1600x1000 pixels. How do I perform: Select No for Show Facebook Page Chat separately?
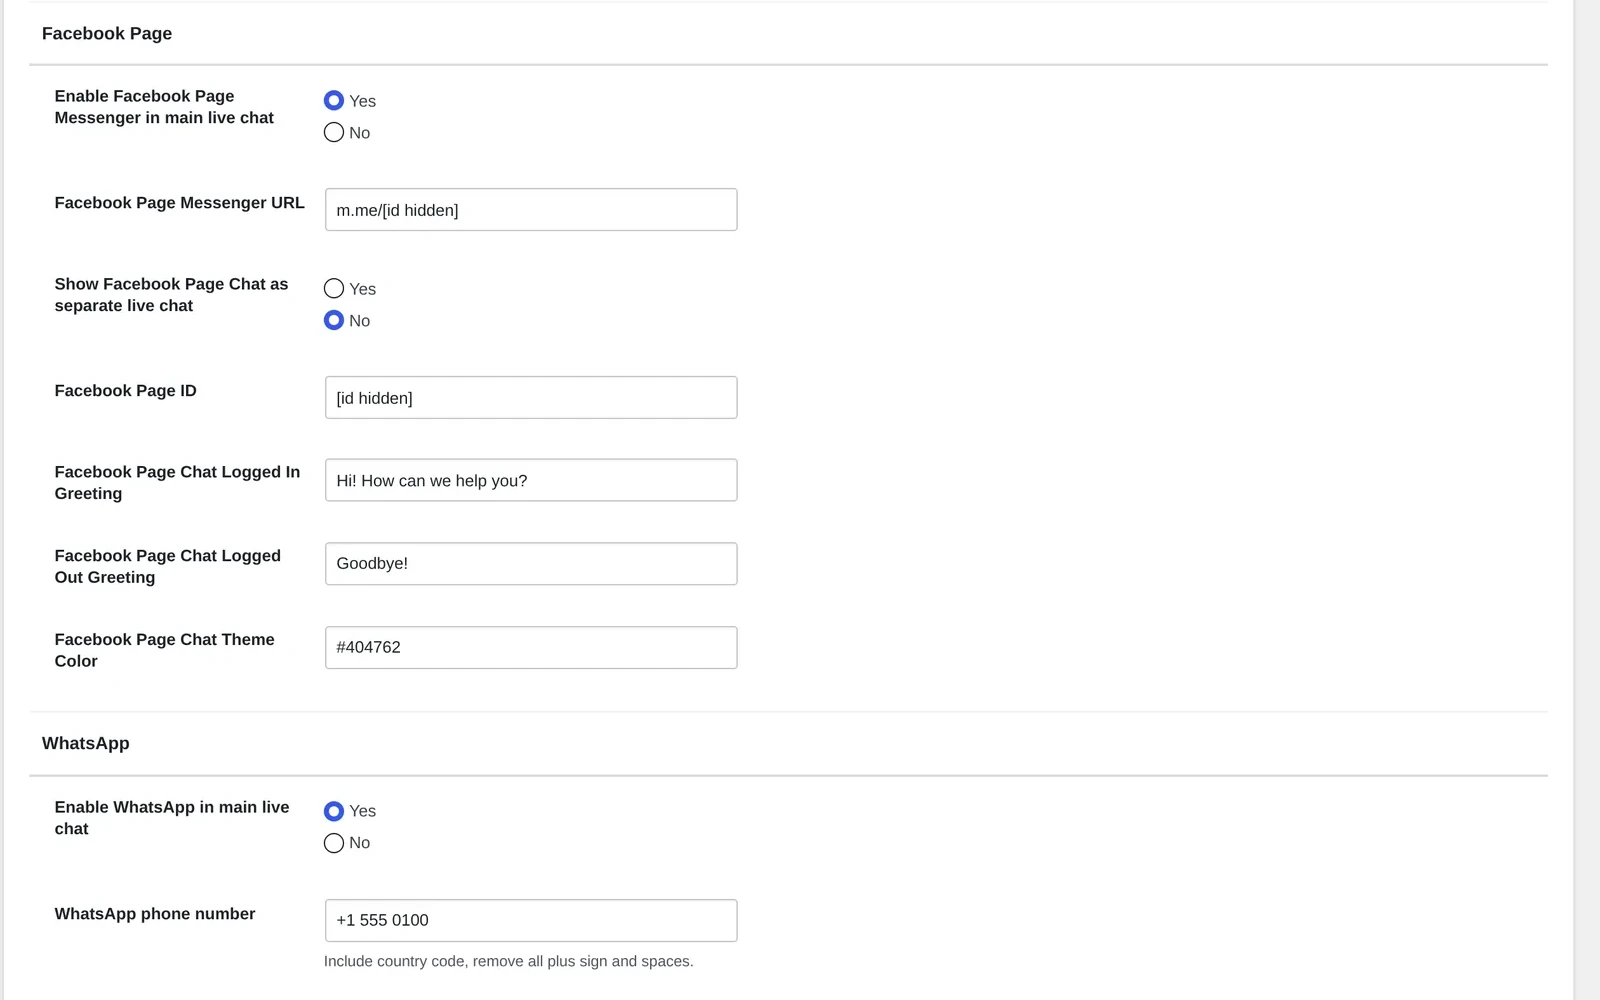[334, 321]
